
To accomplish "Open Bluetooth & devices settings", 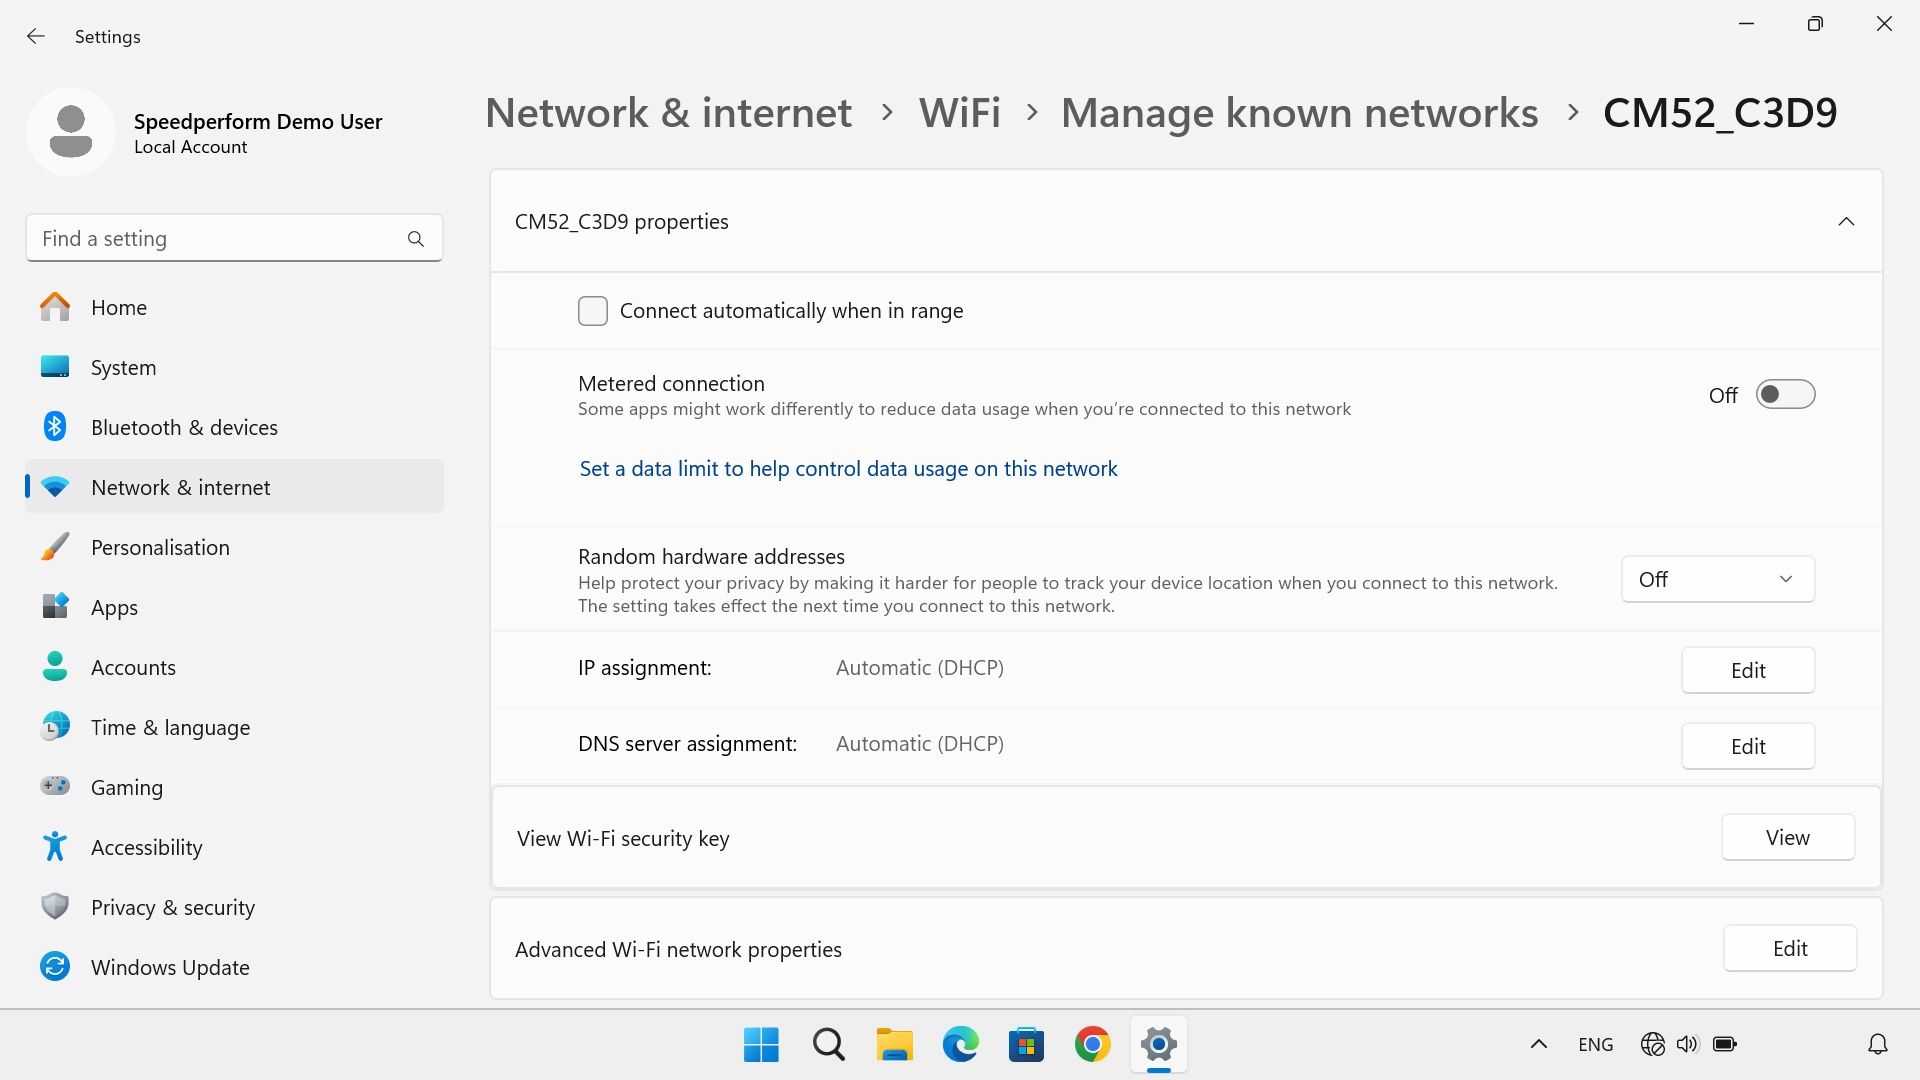I will click(184, 428).
